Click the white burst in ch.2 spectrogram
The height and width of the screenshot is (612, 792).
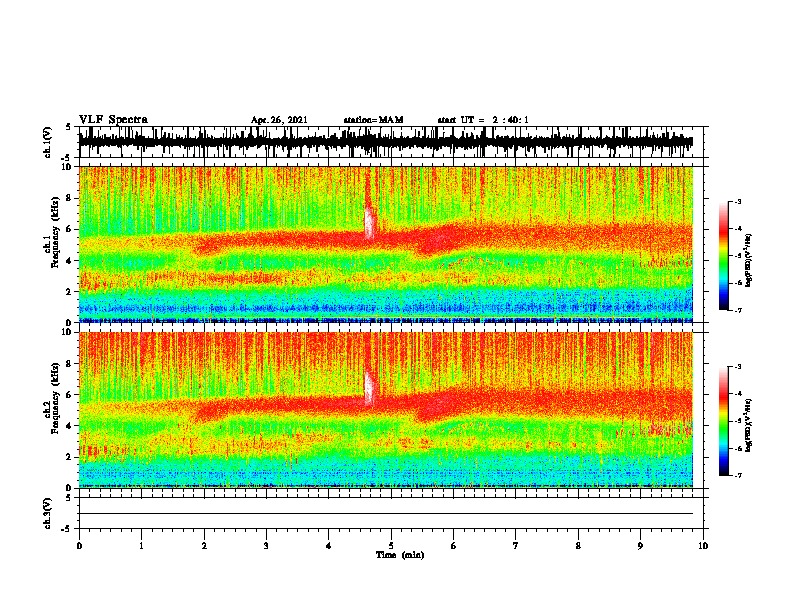pos(369,389)
